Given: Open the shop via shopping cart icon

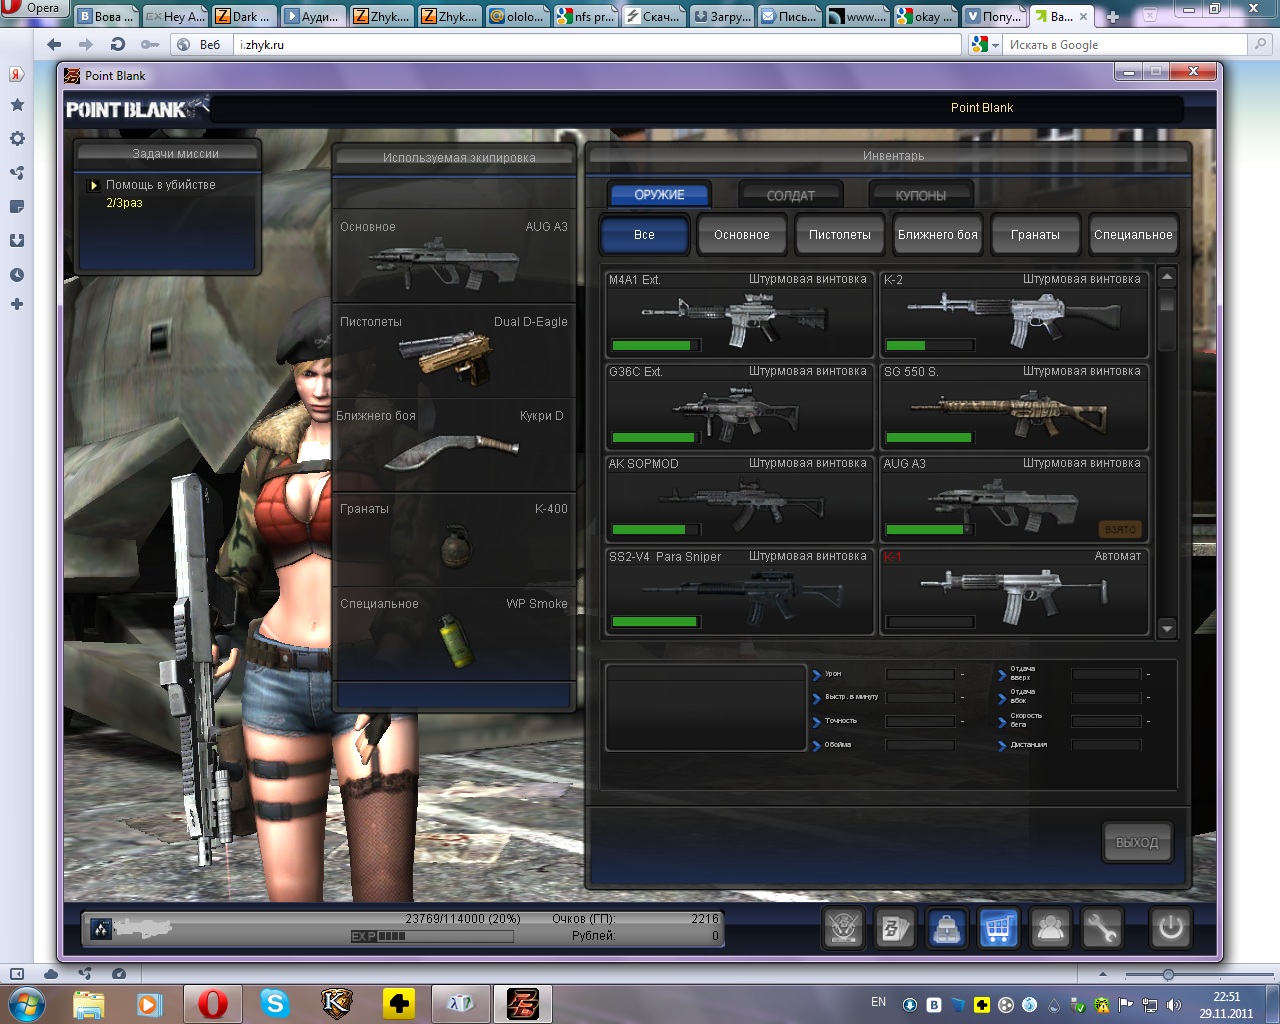Looking at the screenshot, I should point(998,929).
